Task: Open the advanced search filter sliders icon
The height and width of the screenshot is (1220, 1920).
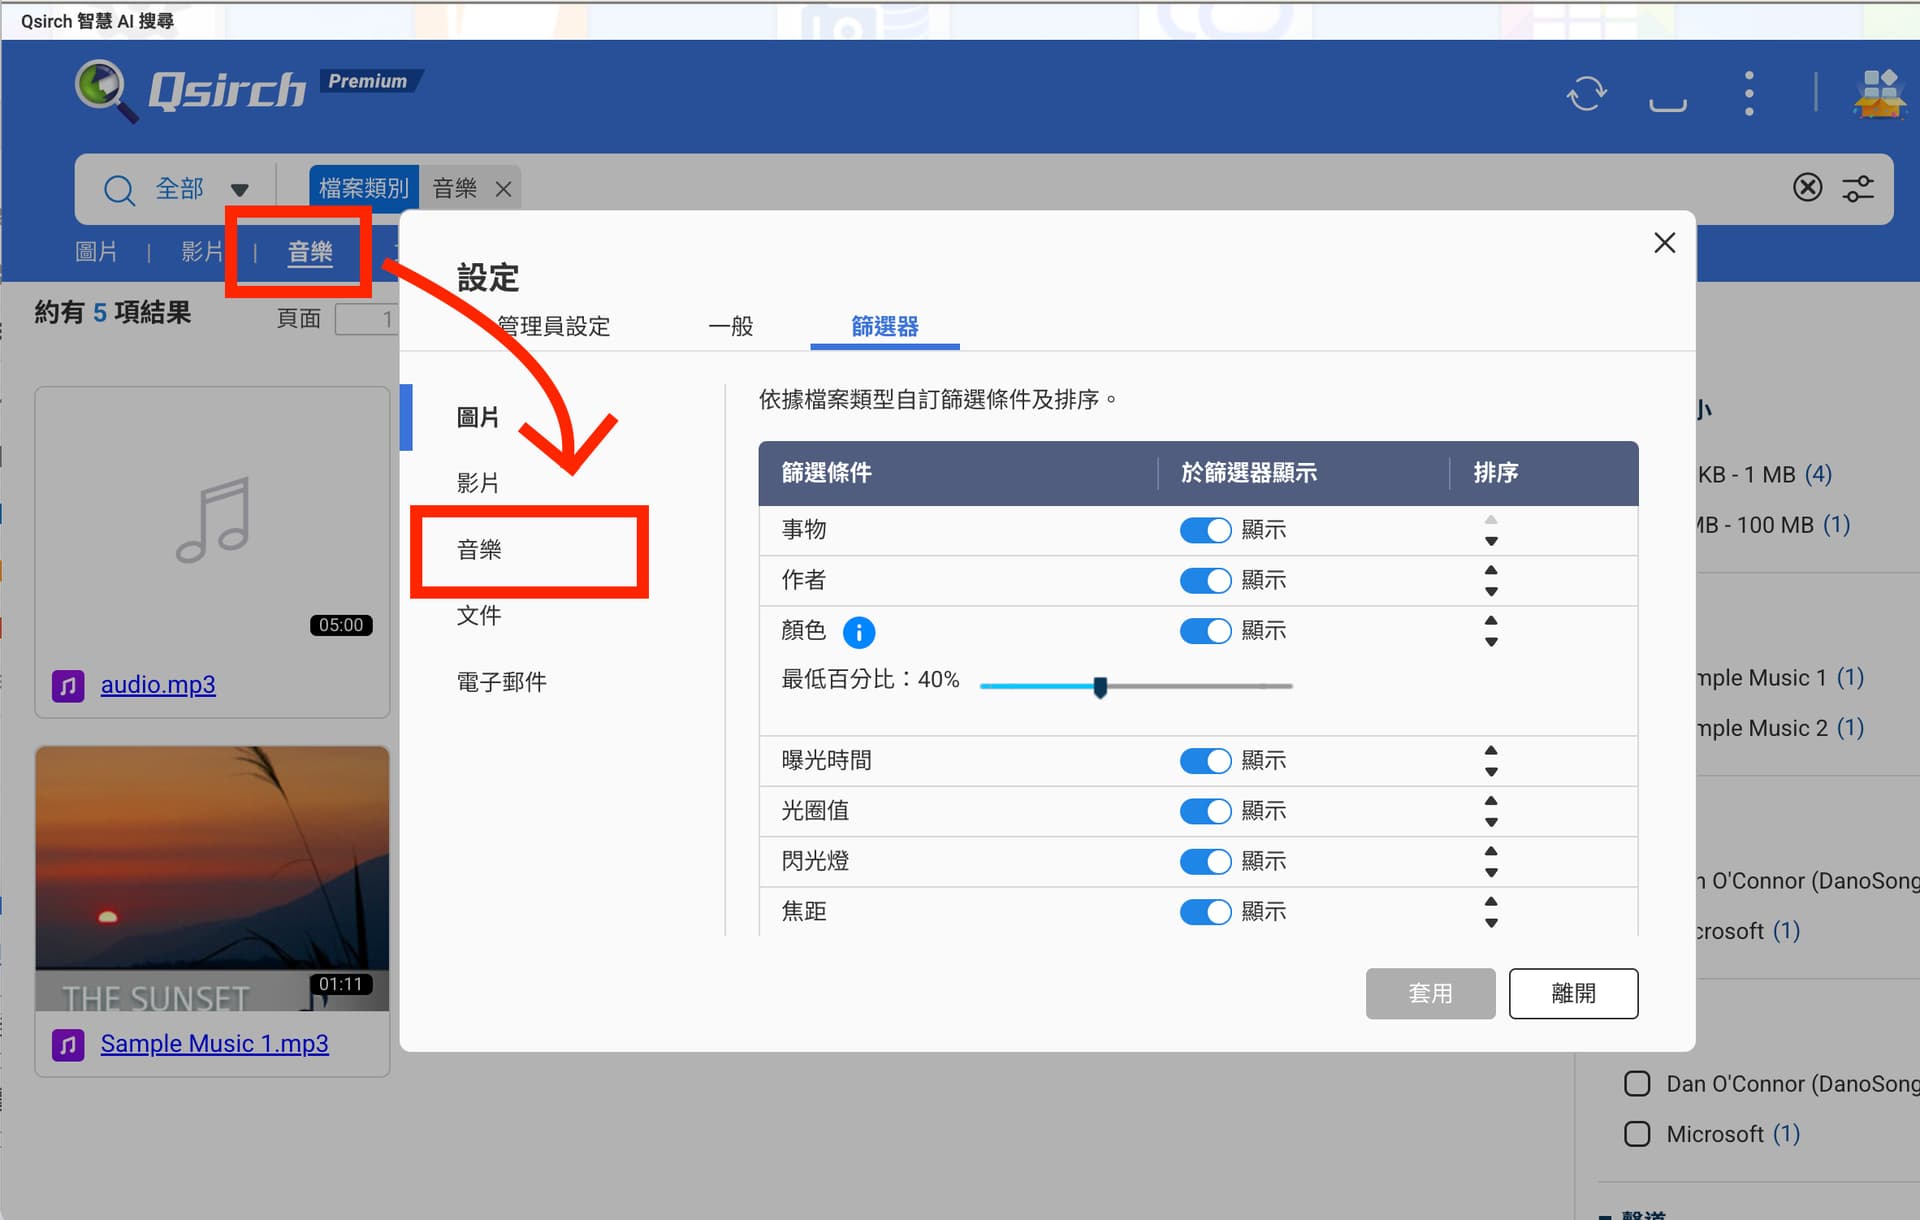Action: click(x=1858, y=188)
